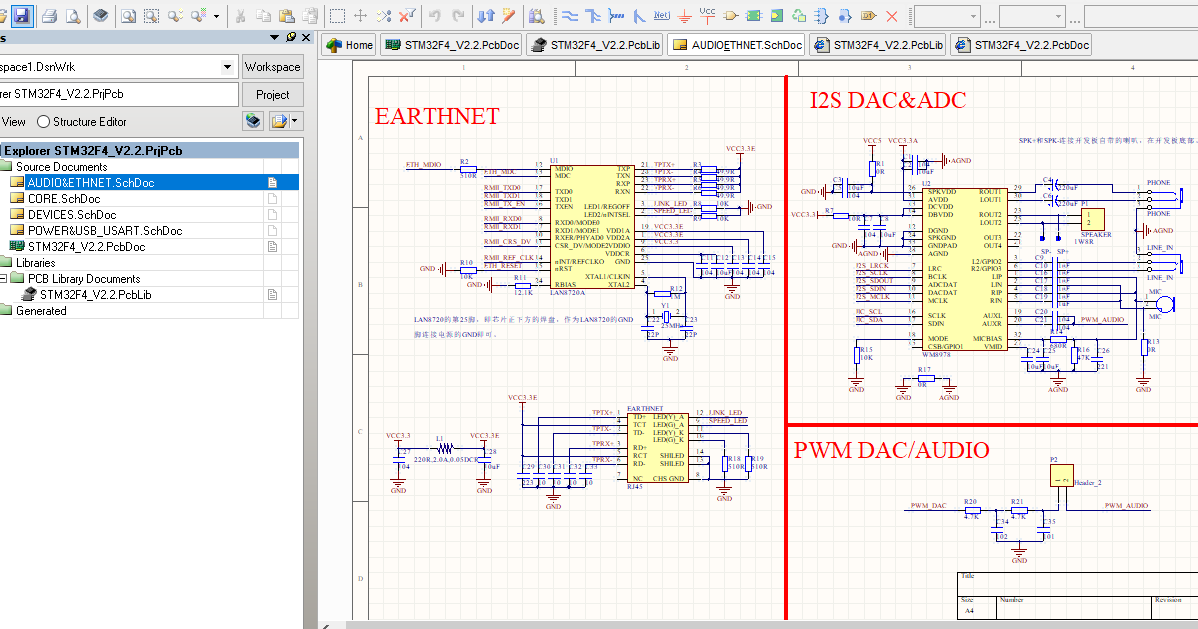Select the Zoom Area tool

tap(152, 15)
